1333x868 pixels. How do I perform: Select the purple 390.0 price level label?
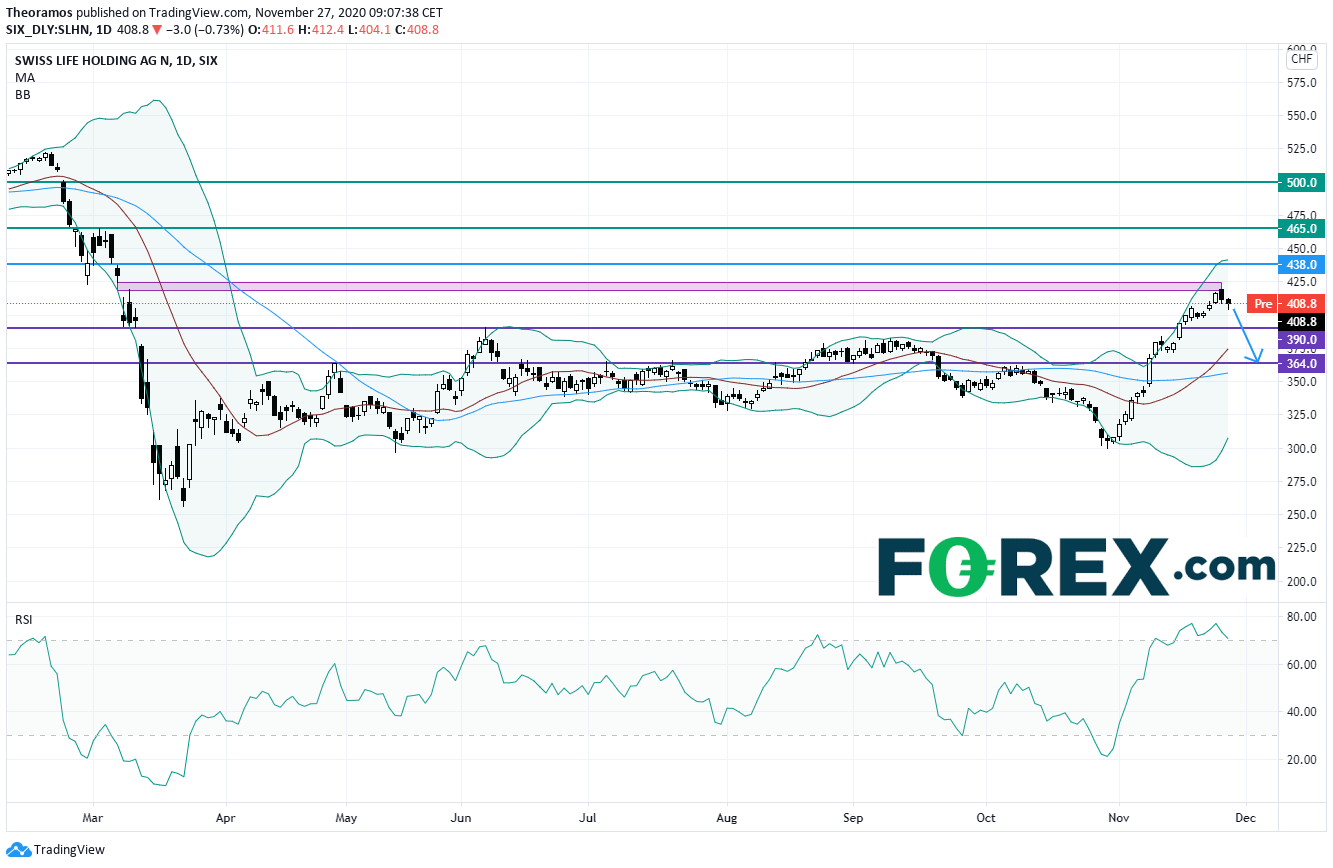[x=1302, y=340]
